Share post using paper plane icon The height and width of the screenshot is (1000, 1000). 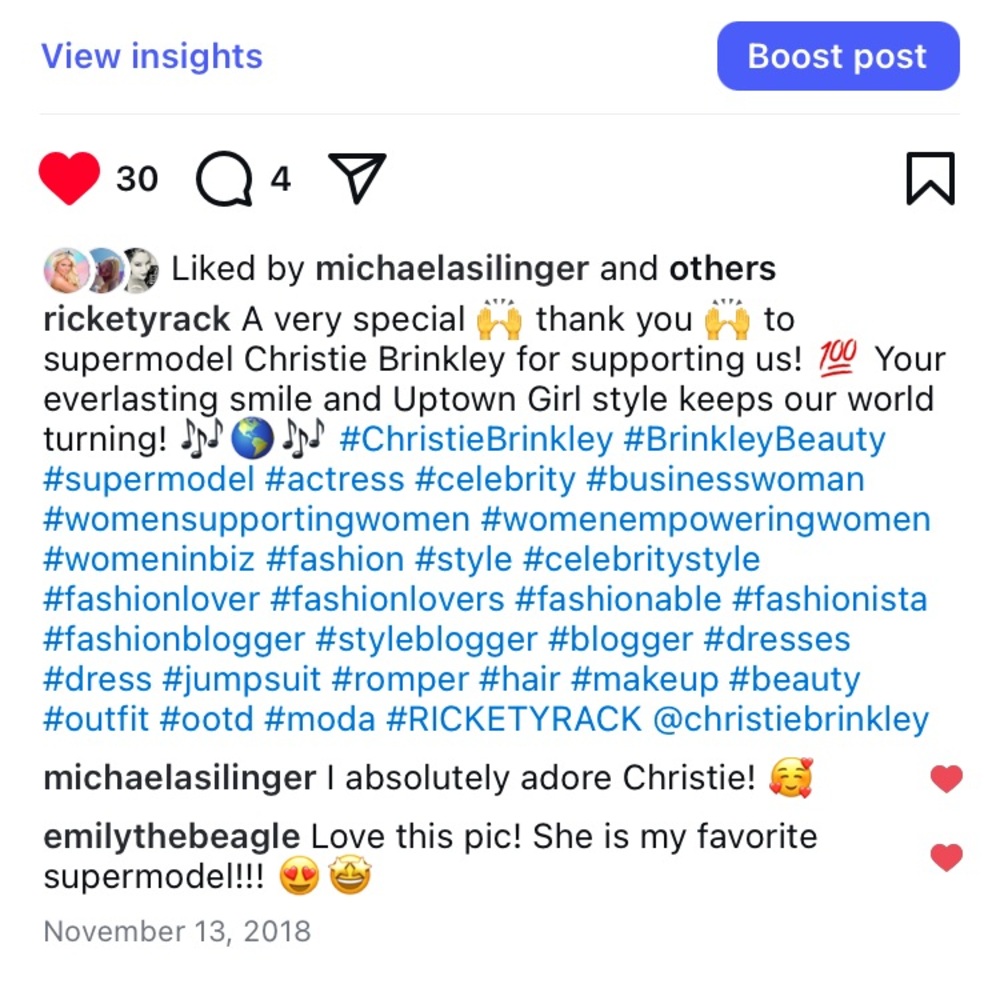click(357, 179)
